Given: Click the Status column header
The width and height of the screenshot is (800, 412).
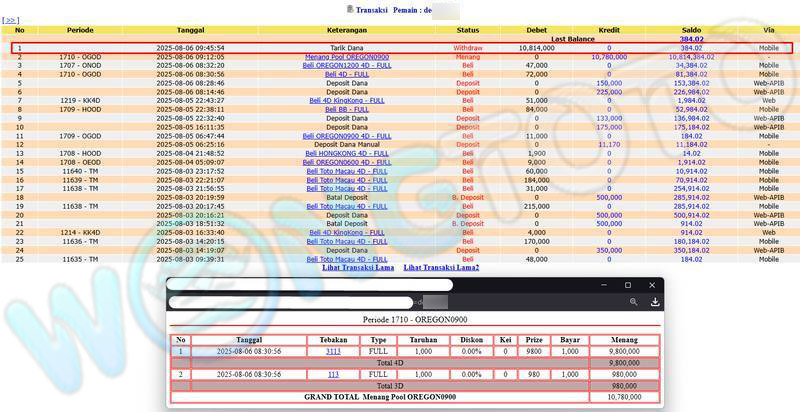Looking at the screenshot, I should point(468,30).
